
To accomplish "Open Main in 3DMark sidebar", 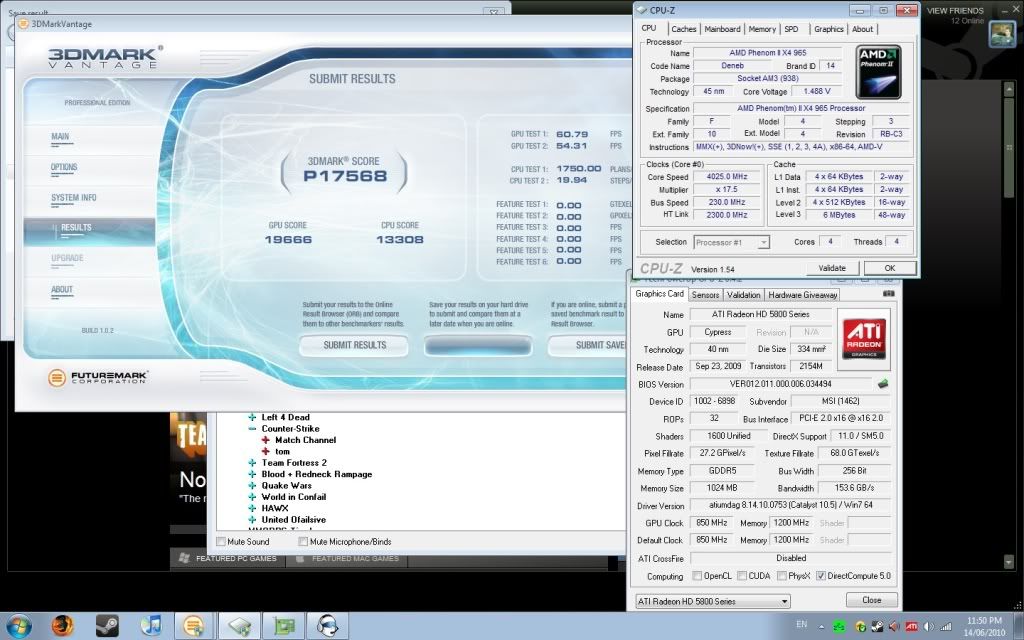I will point(60,137).
